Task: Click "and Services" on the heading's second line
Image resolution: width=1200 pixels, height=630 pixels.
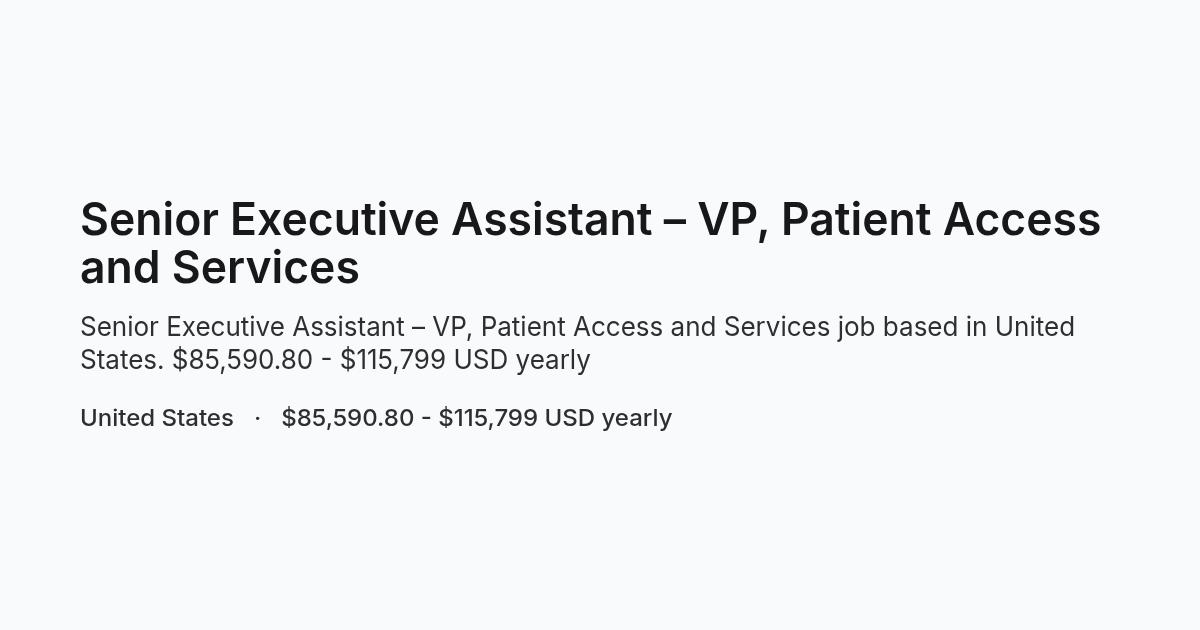Action: pyautogui.click(x=220, y=267)
